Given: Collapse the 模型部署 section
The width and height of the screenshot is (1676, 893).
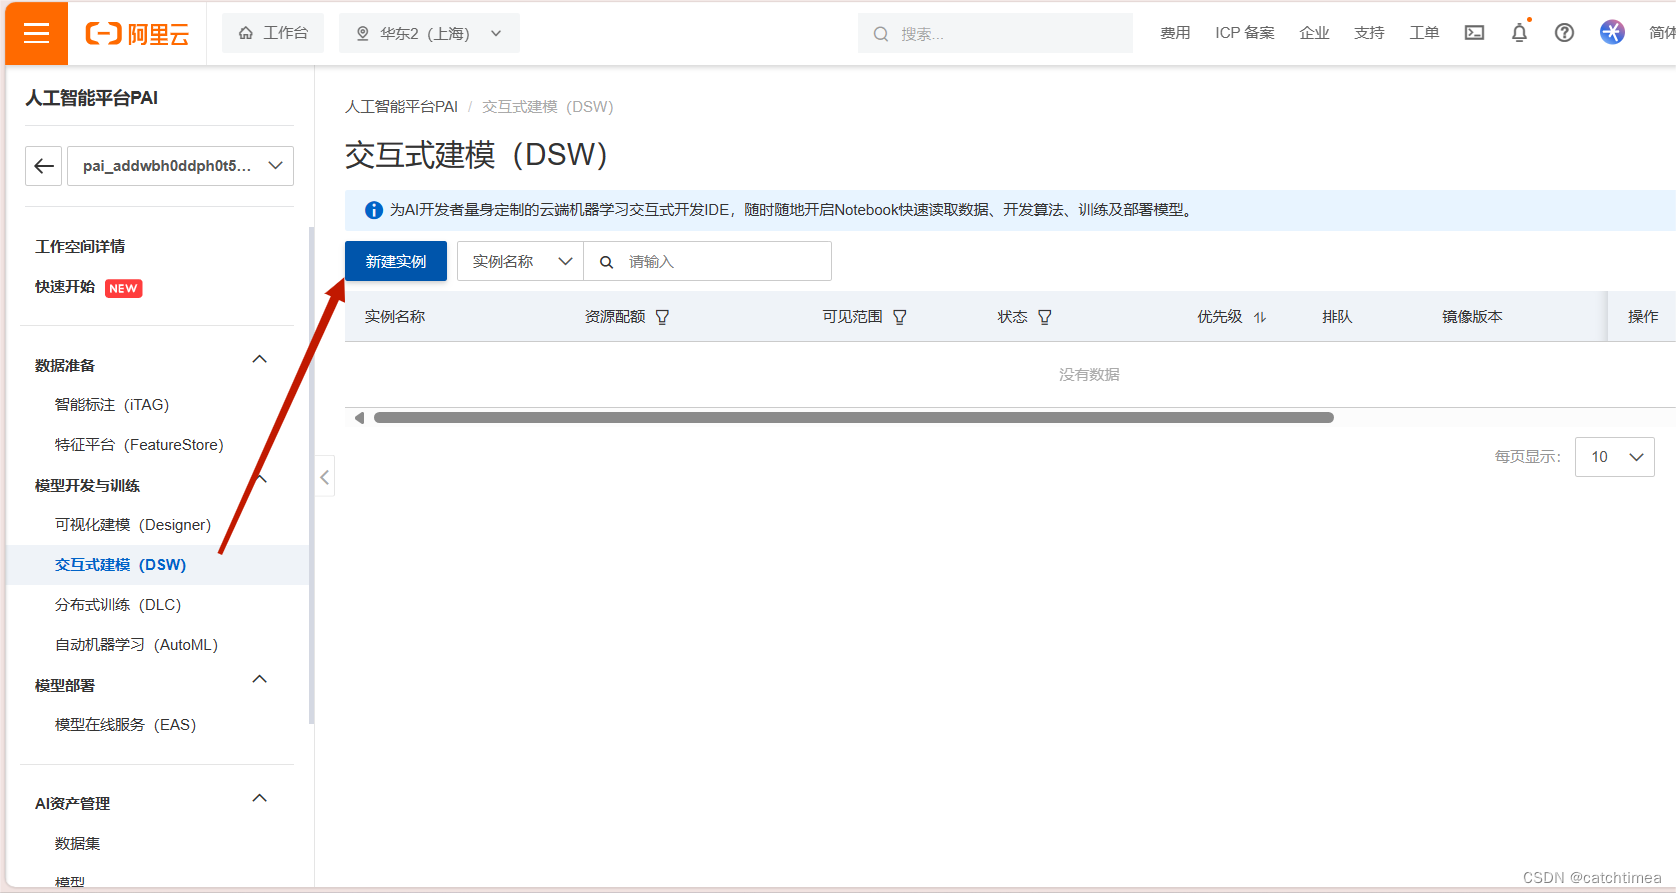Looking at the screenshot, I should pos(260,679).
